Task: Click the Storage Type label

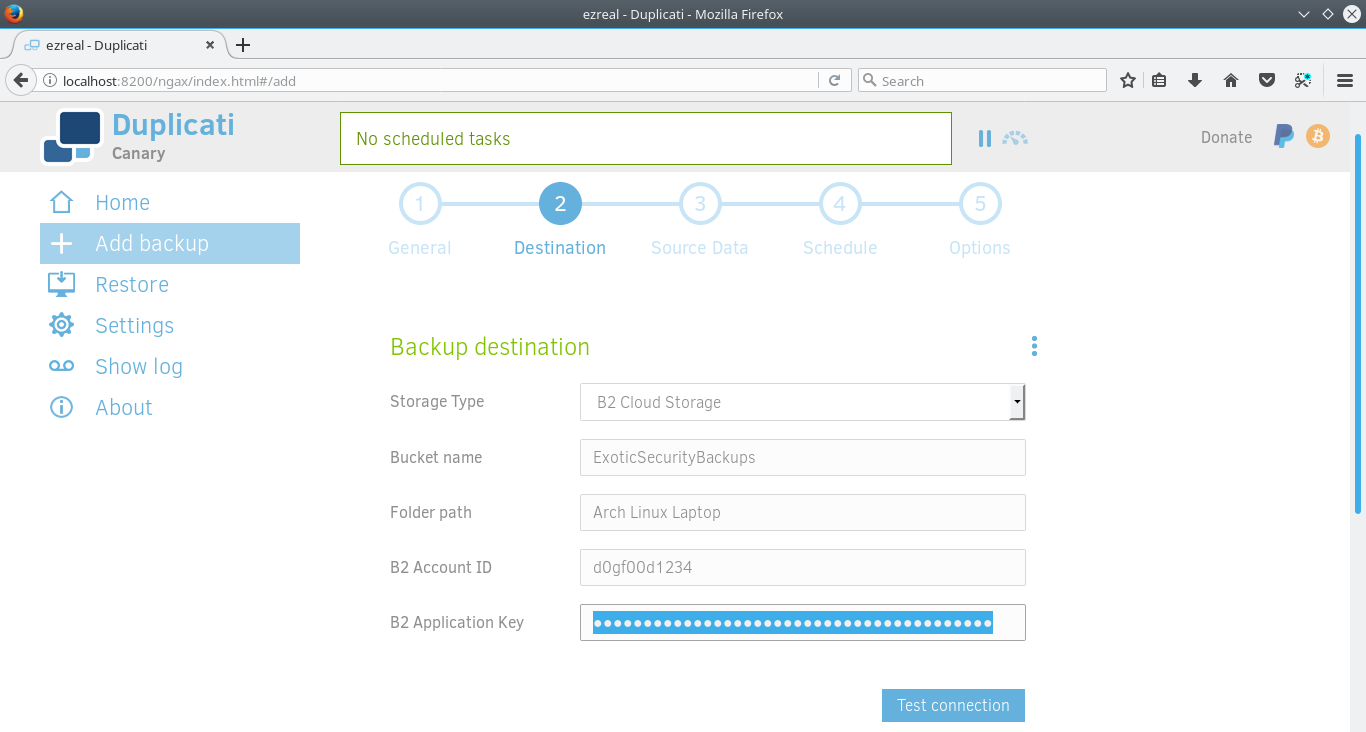Action: coord(437,402)
